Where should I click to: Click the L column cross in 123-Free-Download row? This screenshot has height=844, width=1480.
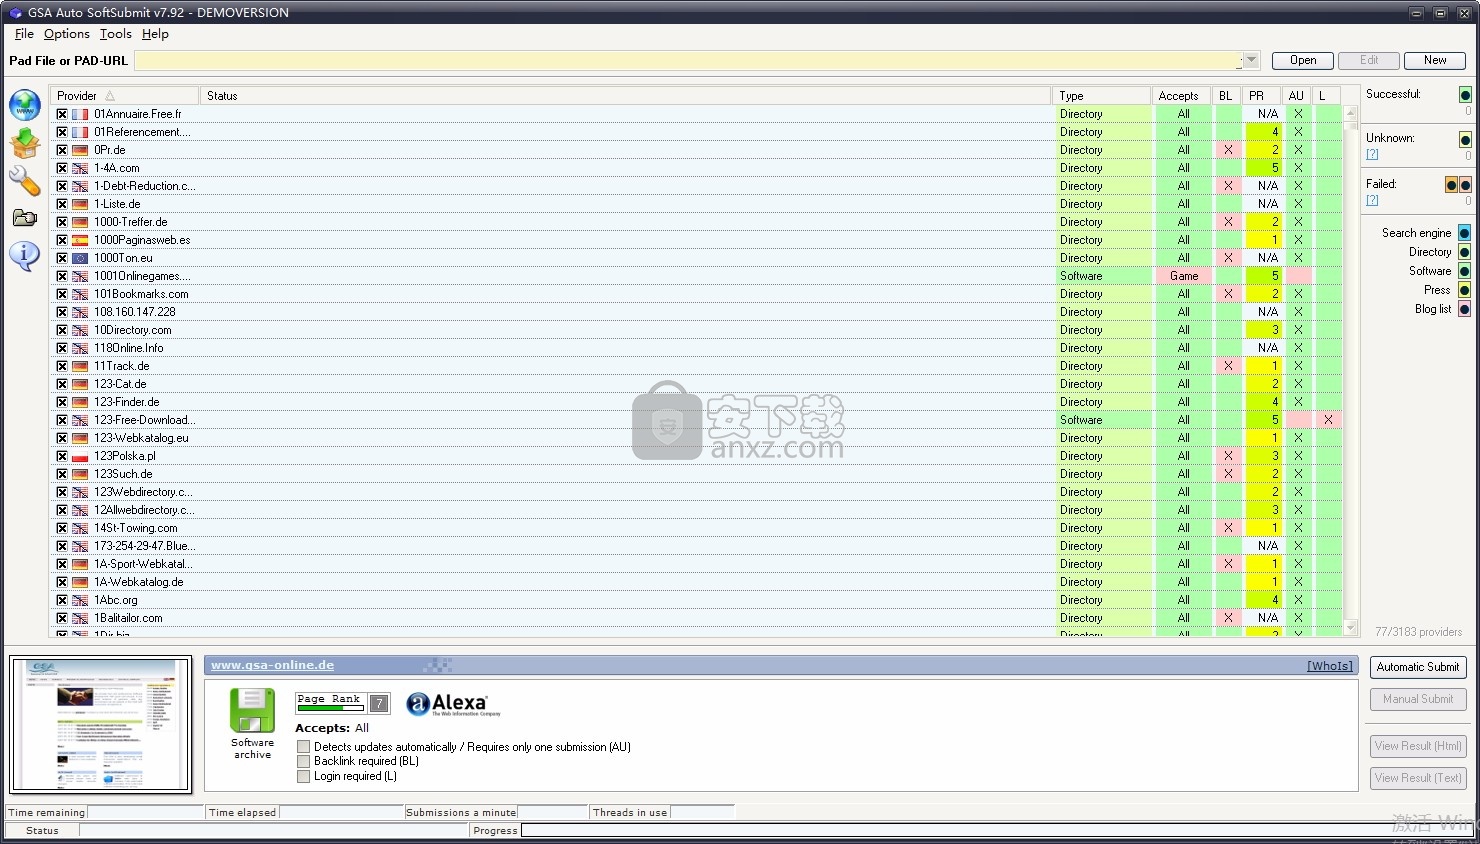pos(1328,420)
